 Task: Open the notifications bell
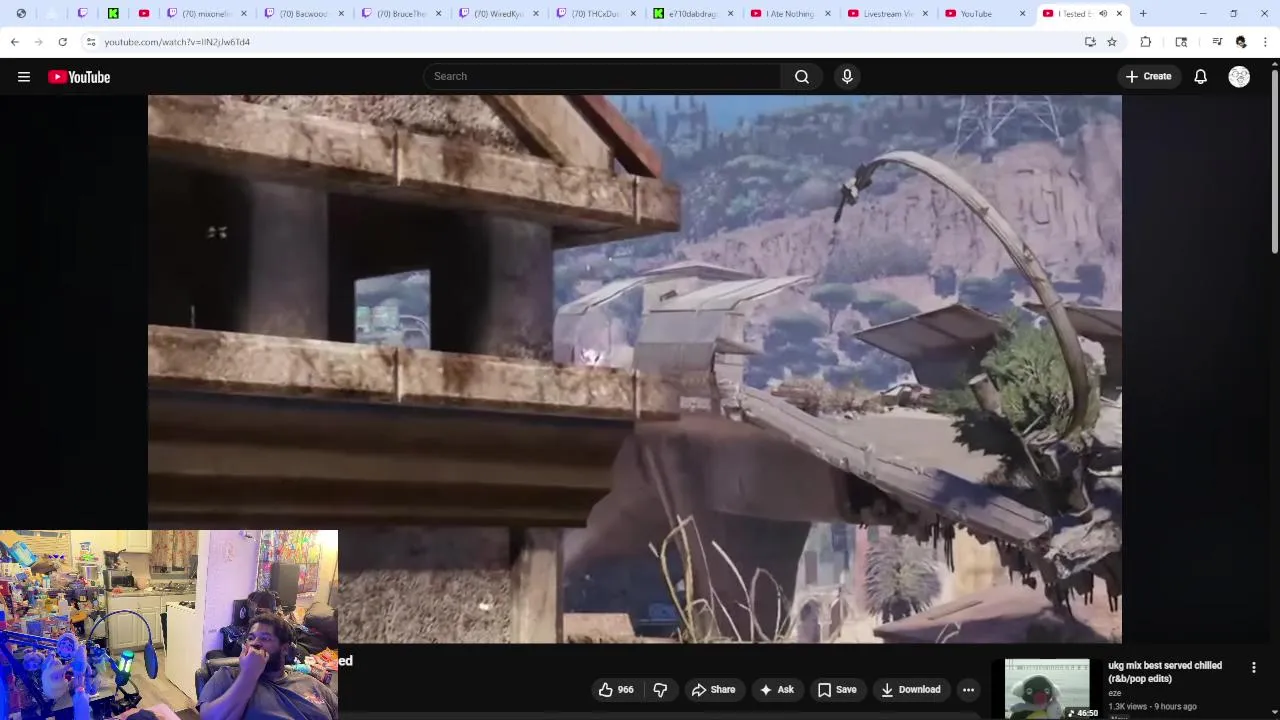point(1201,77)
